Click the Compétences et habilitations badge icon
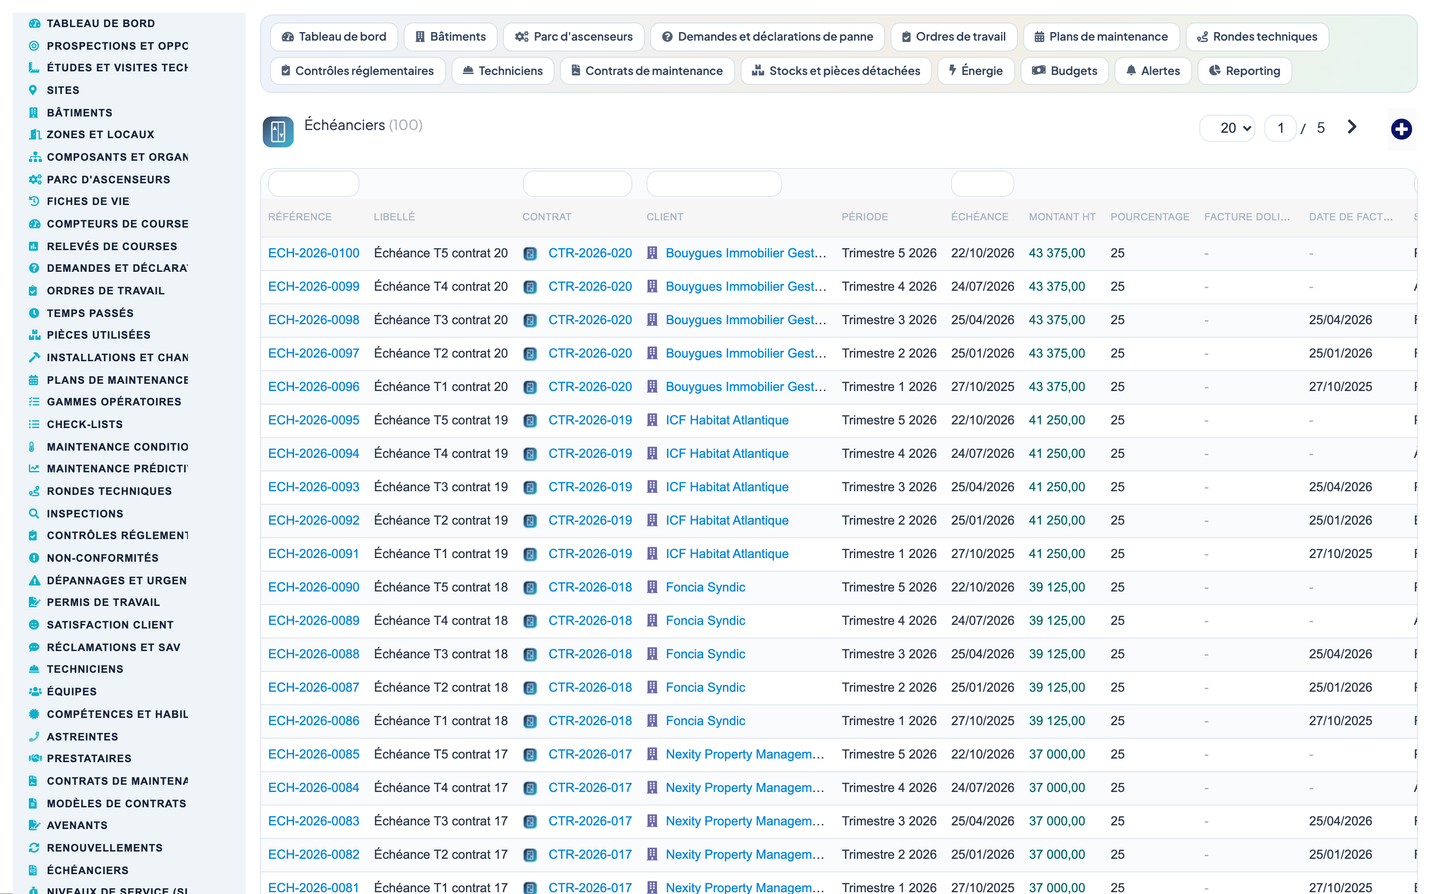1445x894 pixels. coord(34,714)
